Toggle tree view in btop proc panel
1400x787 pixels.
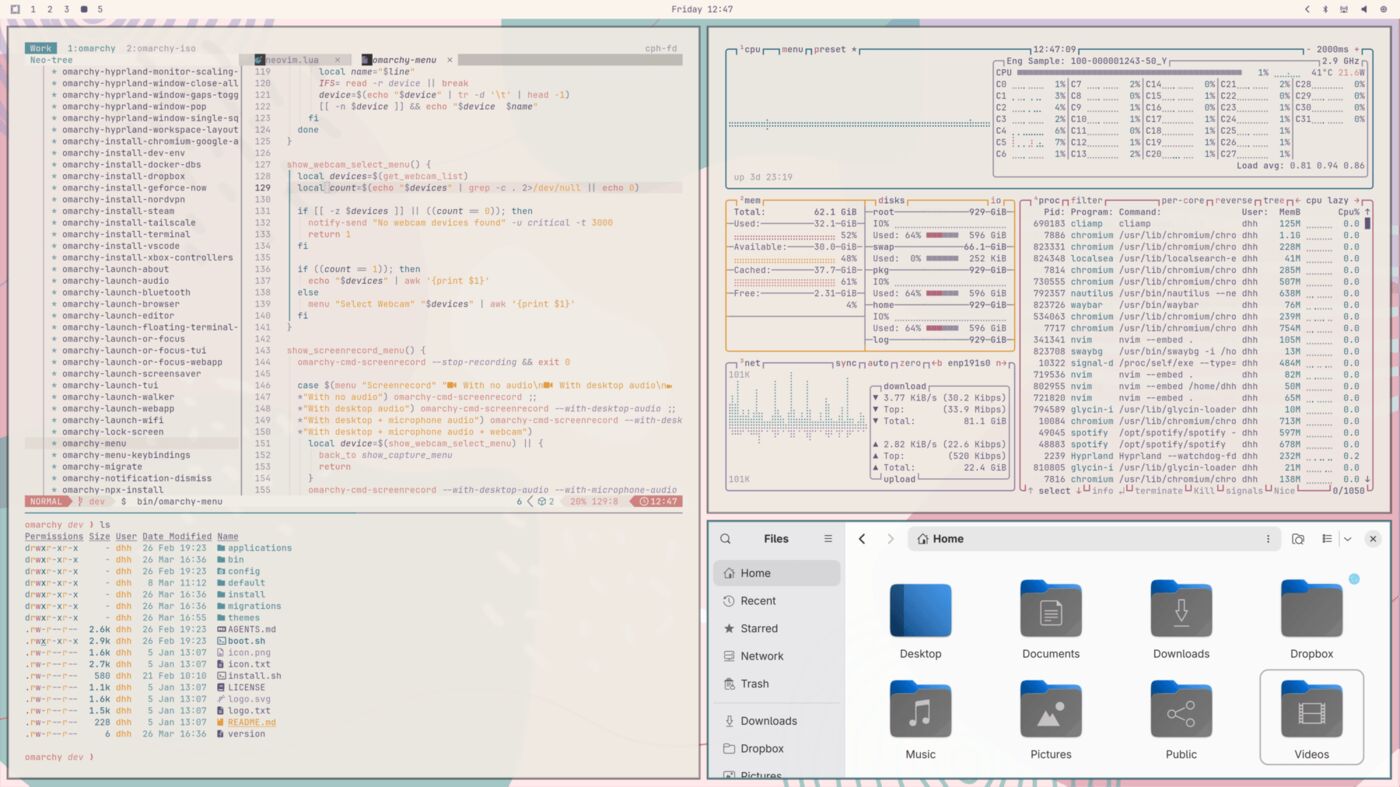[x=1275, y=201]
